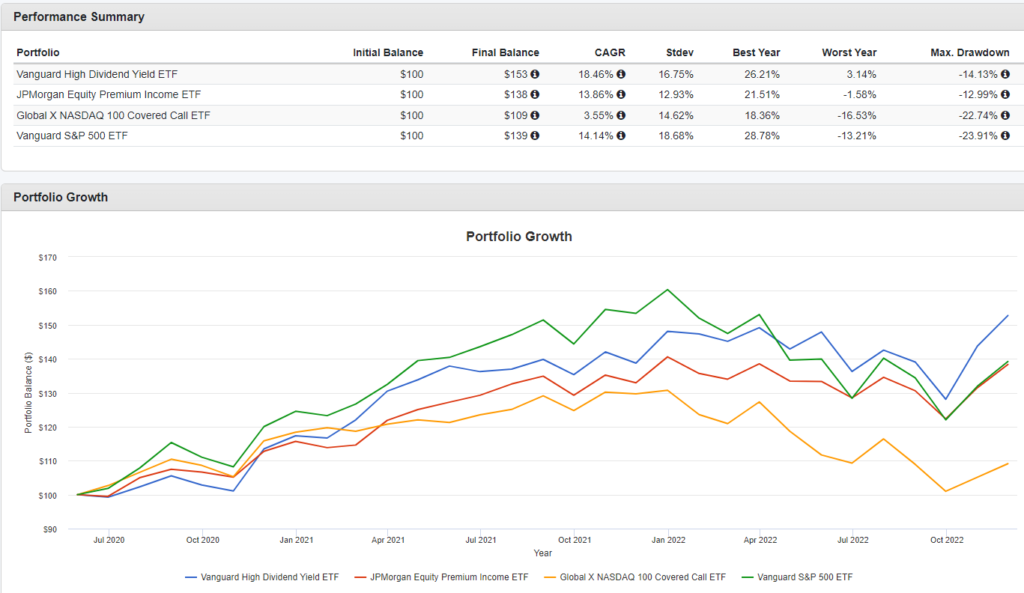Click the -16.53% worst year value
The width and height of the screenshot is (1024, 593).
pyautogui.click(x=857, y=116)
